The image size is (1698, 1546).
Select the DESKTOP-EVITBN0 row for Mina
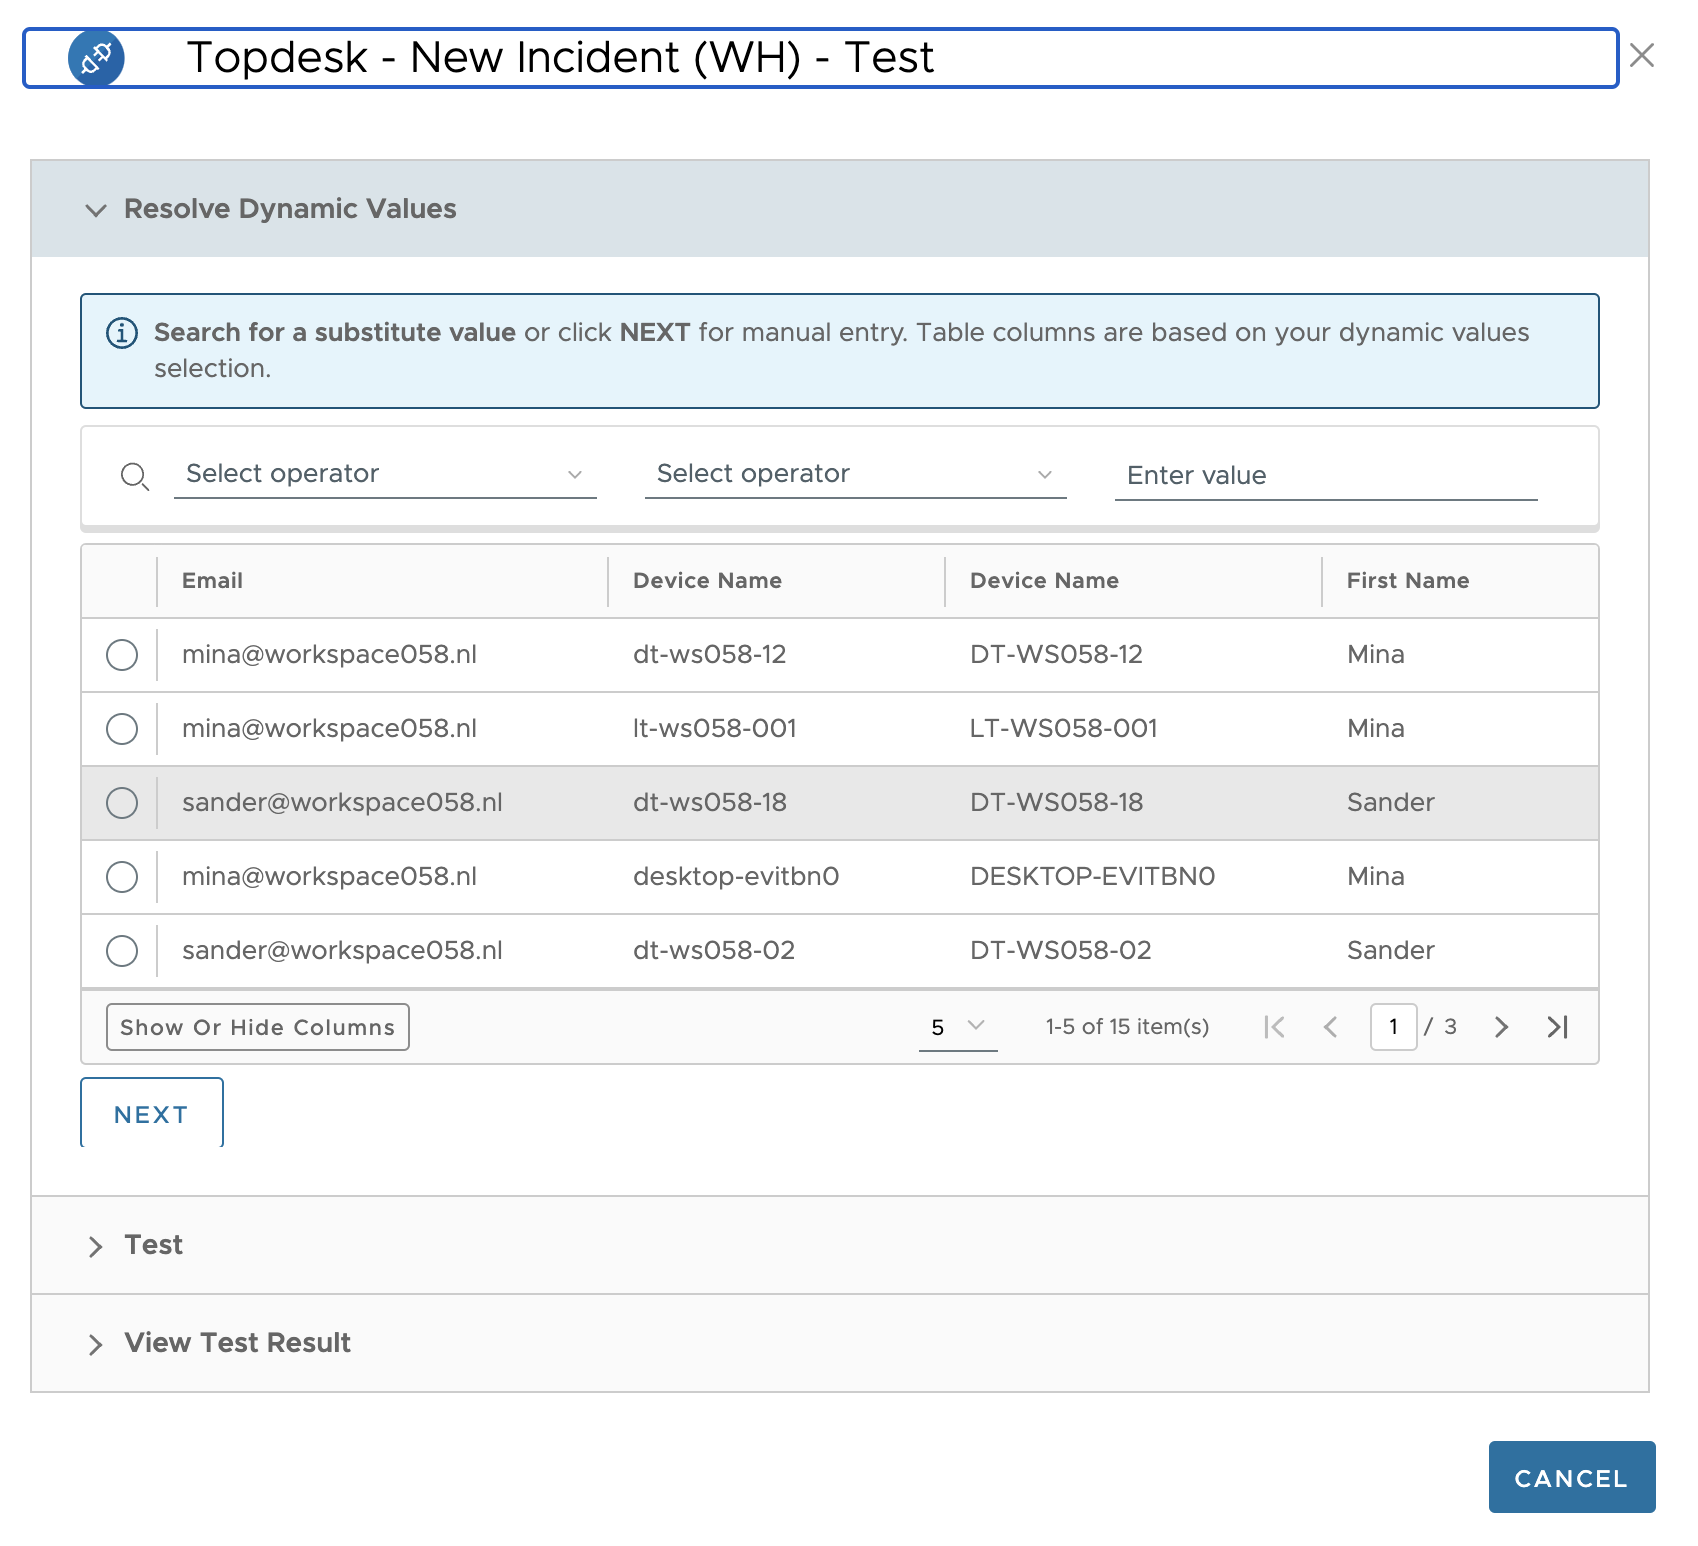tap(122, 877)
